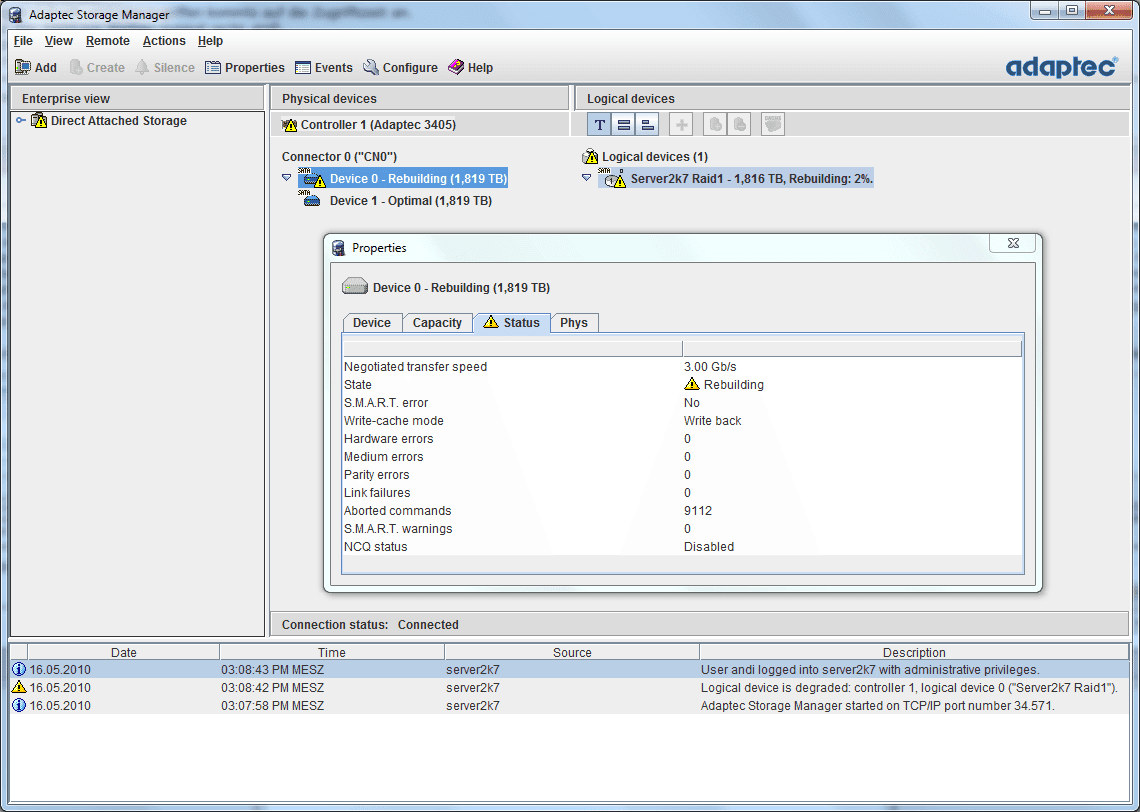
Task: Click the disabled remove hot-spare icon
Action: (739, 125)
